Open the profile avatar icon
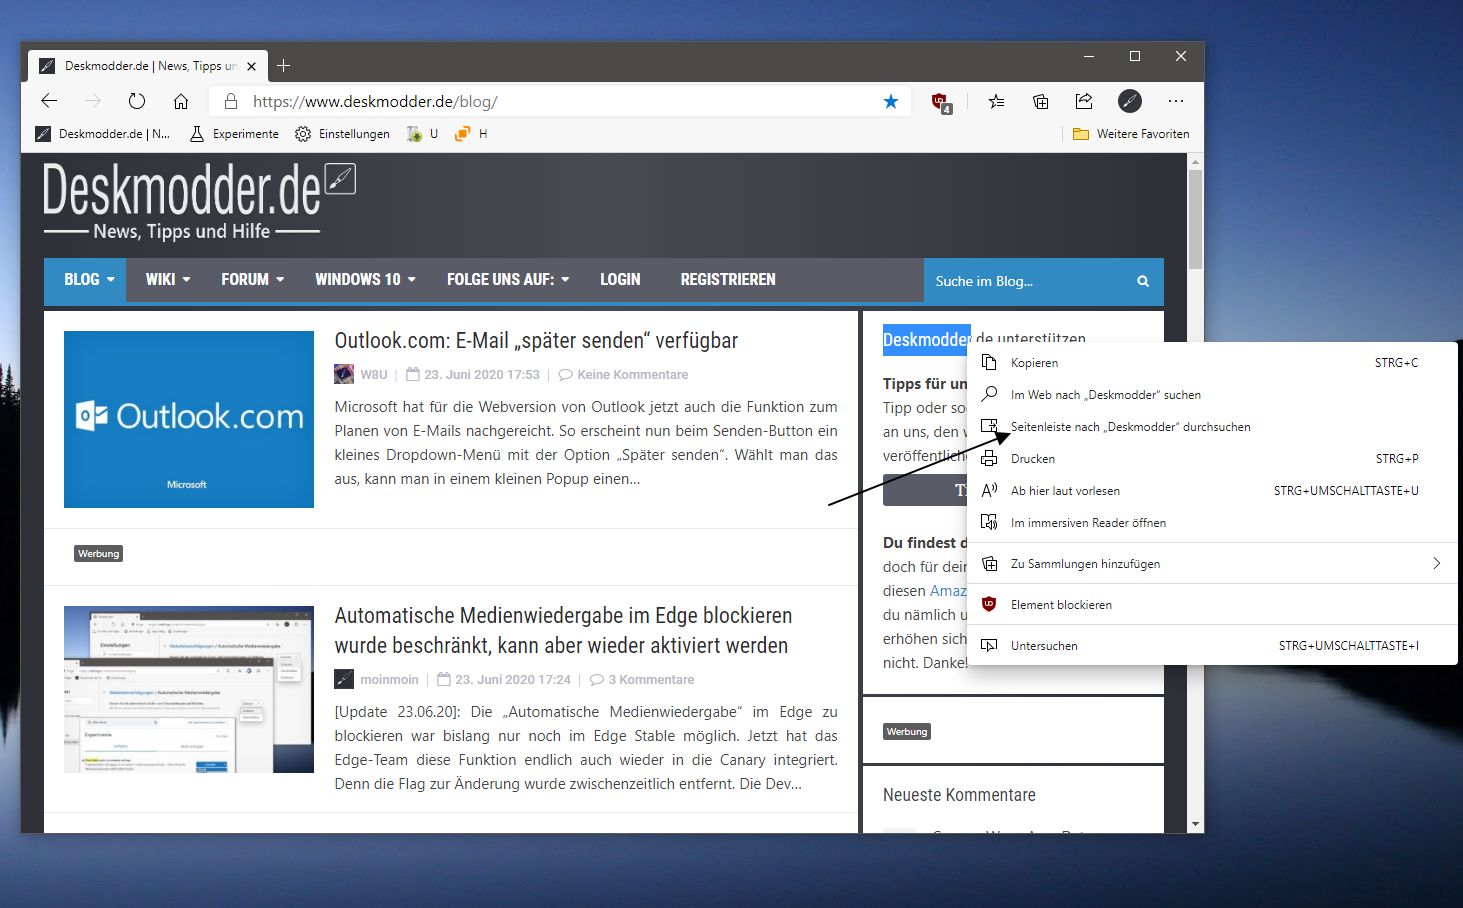This screenshot has width=1463, height=908. click(x=1129, y=101)
